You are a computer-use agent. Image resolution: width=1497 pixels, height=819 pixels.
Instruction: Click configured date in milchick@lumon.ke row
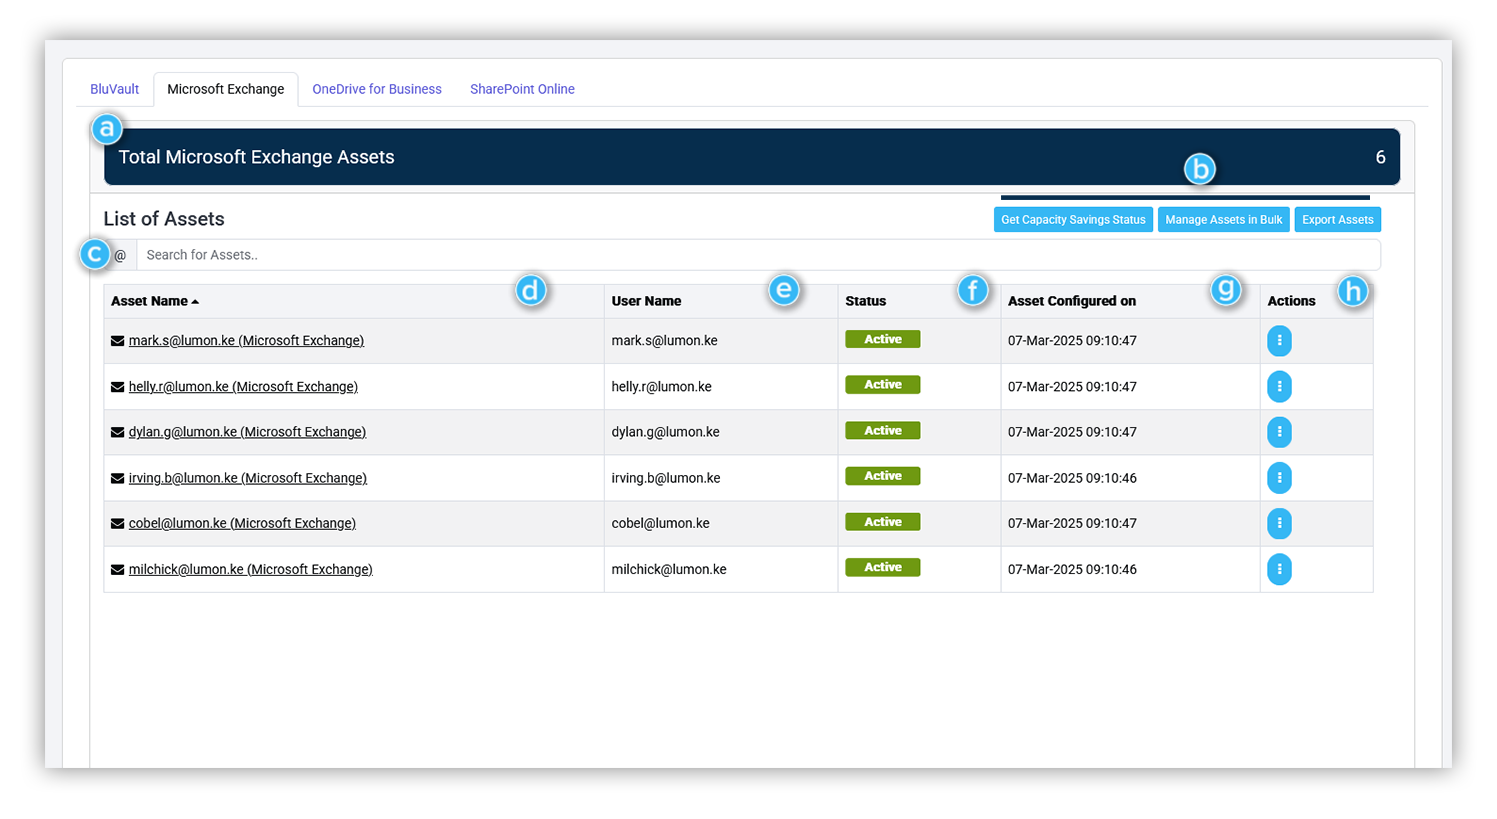pyautogui.click(x=1072, y=569)
